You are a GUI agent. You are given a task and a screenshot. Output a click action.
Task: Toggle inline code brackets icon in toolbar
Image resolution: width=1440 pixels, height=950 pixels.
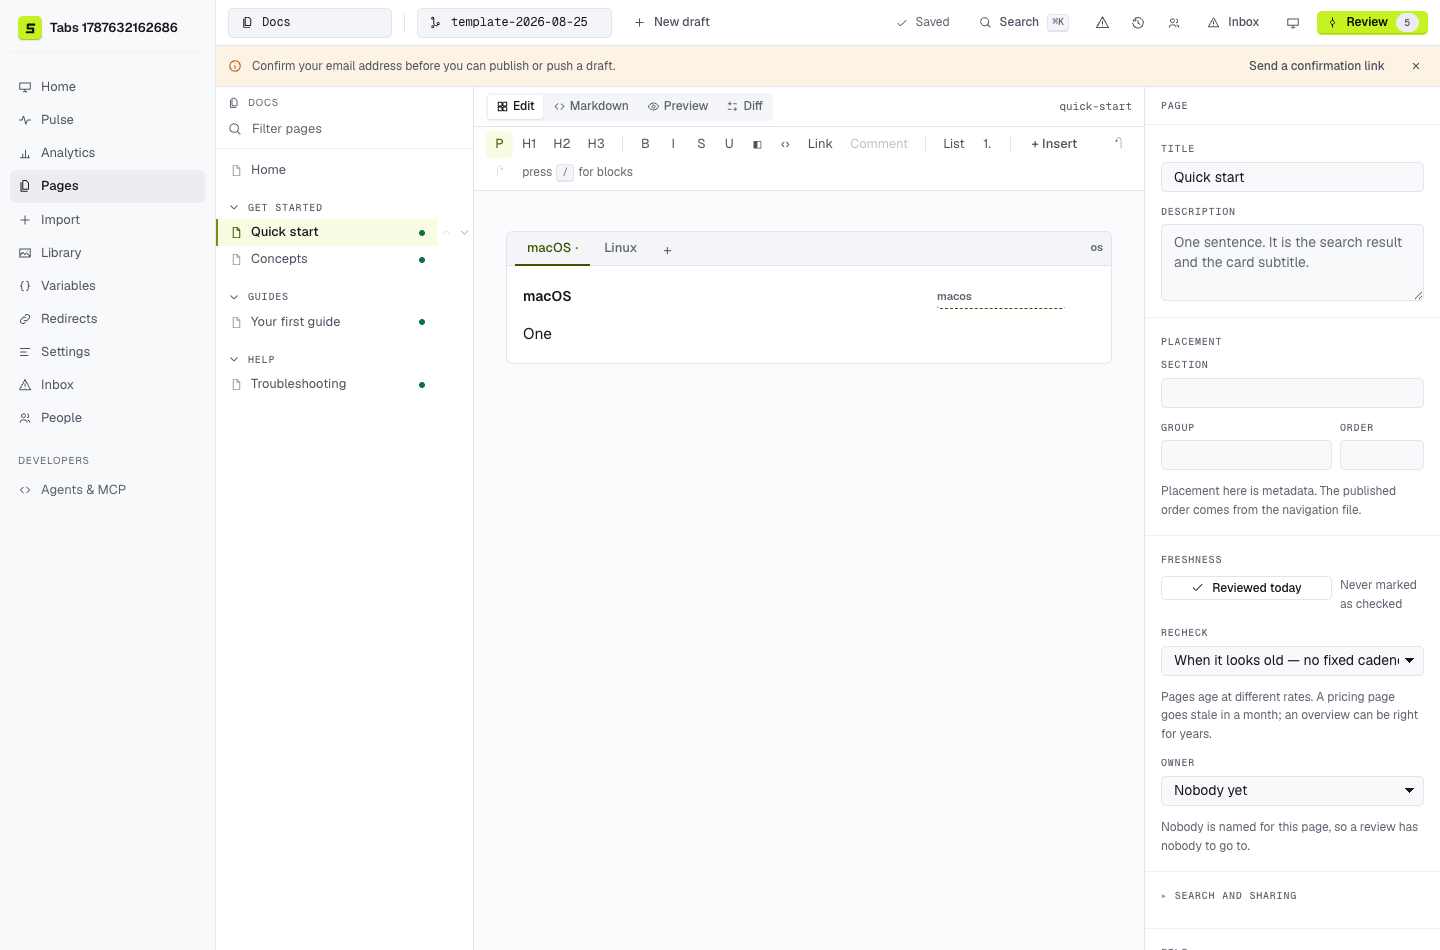(785, 144)
